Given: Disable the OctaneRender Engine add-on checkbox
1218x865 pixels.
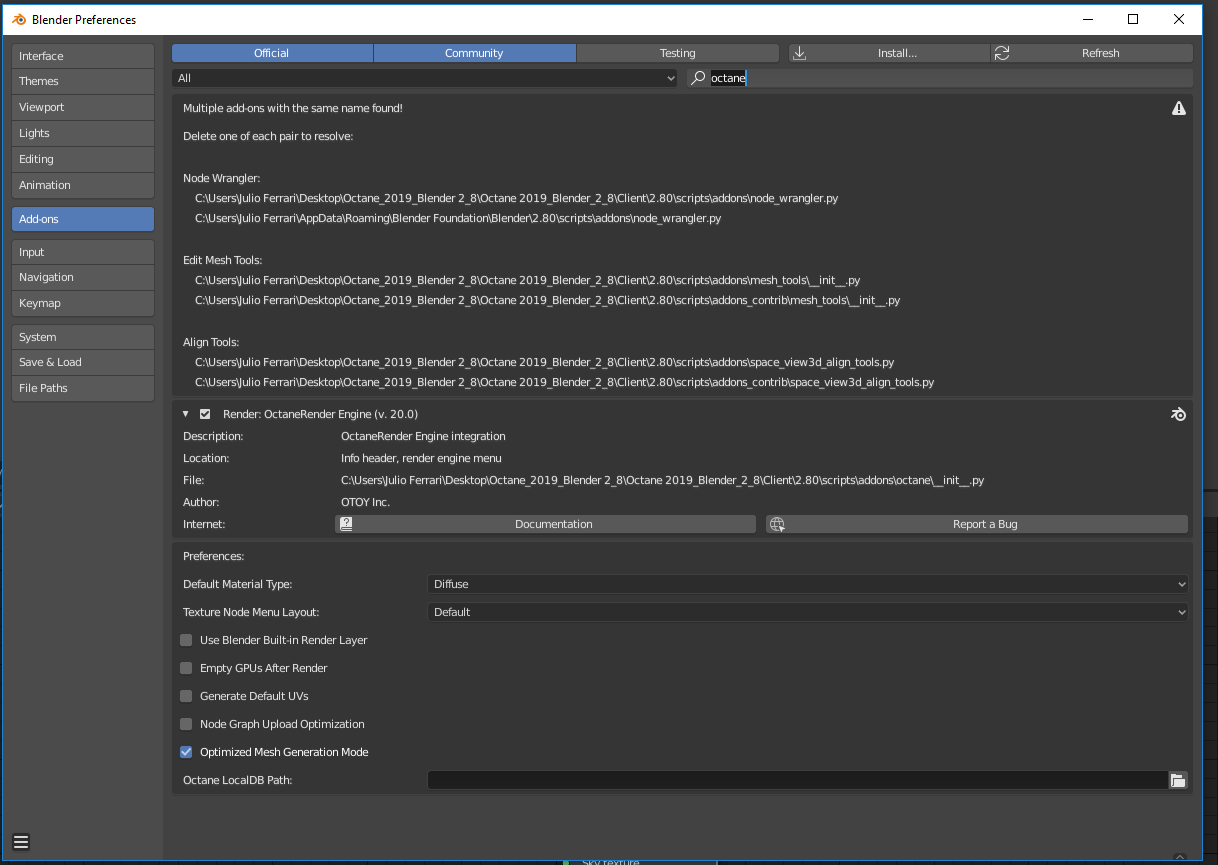Looking at the screenshot, I should [x=205, y=414].
